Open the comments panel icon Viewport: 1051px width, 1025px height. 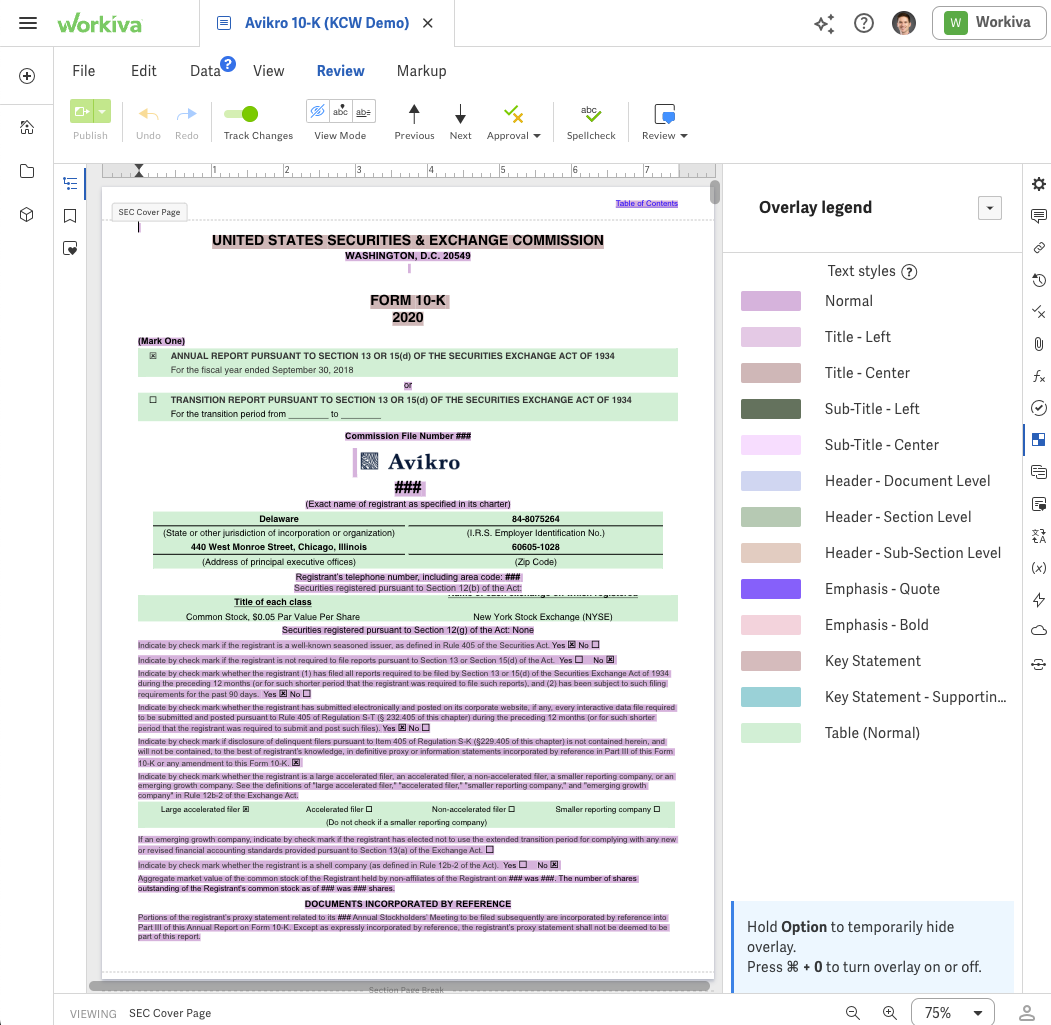tap(1038, 216)
